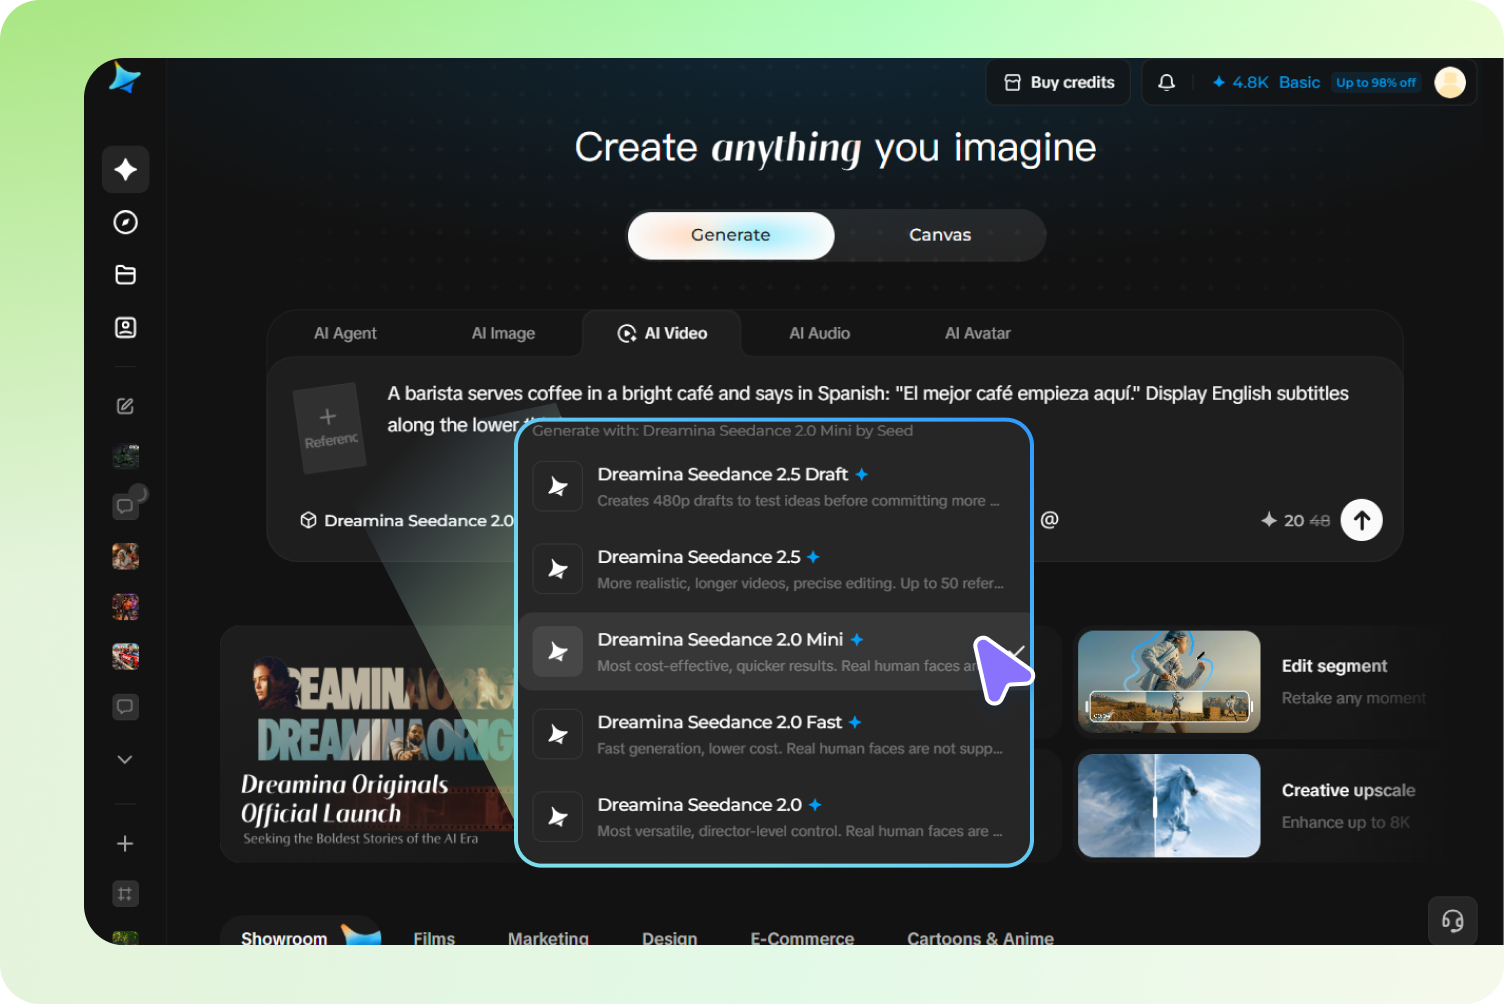The height and width of the screenshot is (1004, 1504).
Task: Add a reference via plus card
Action: (329, 428)
